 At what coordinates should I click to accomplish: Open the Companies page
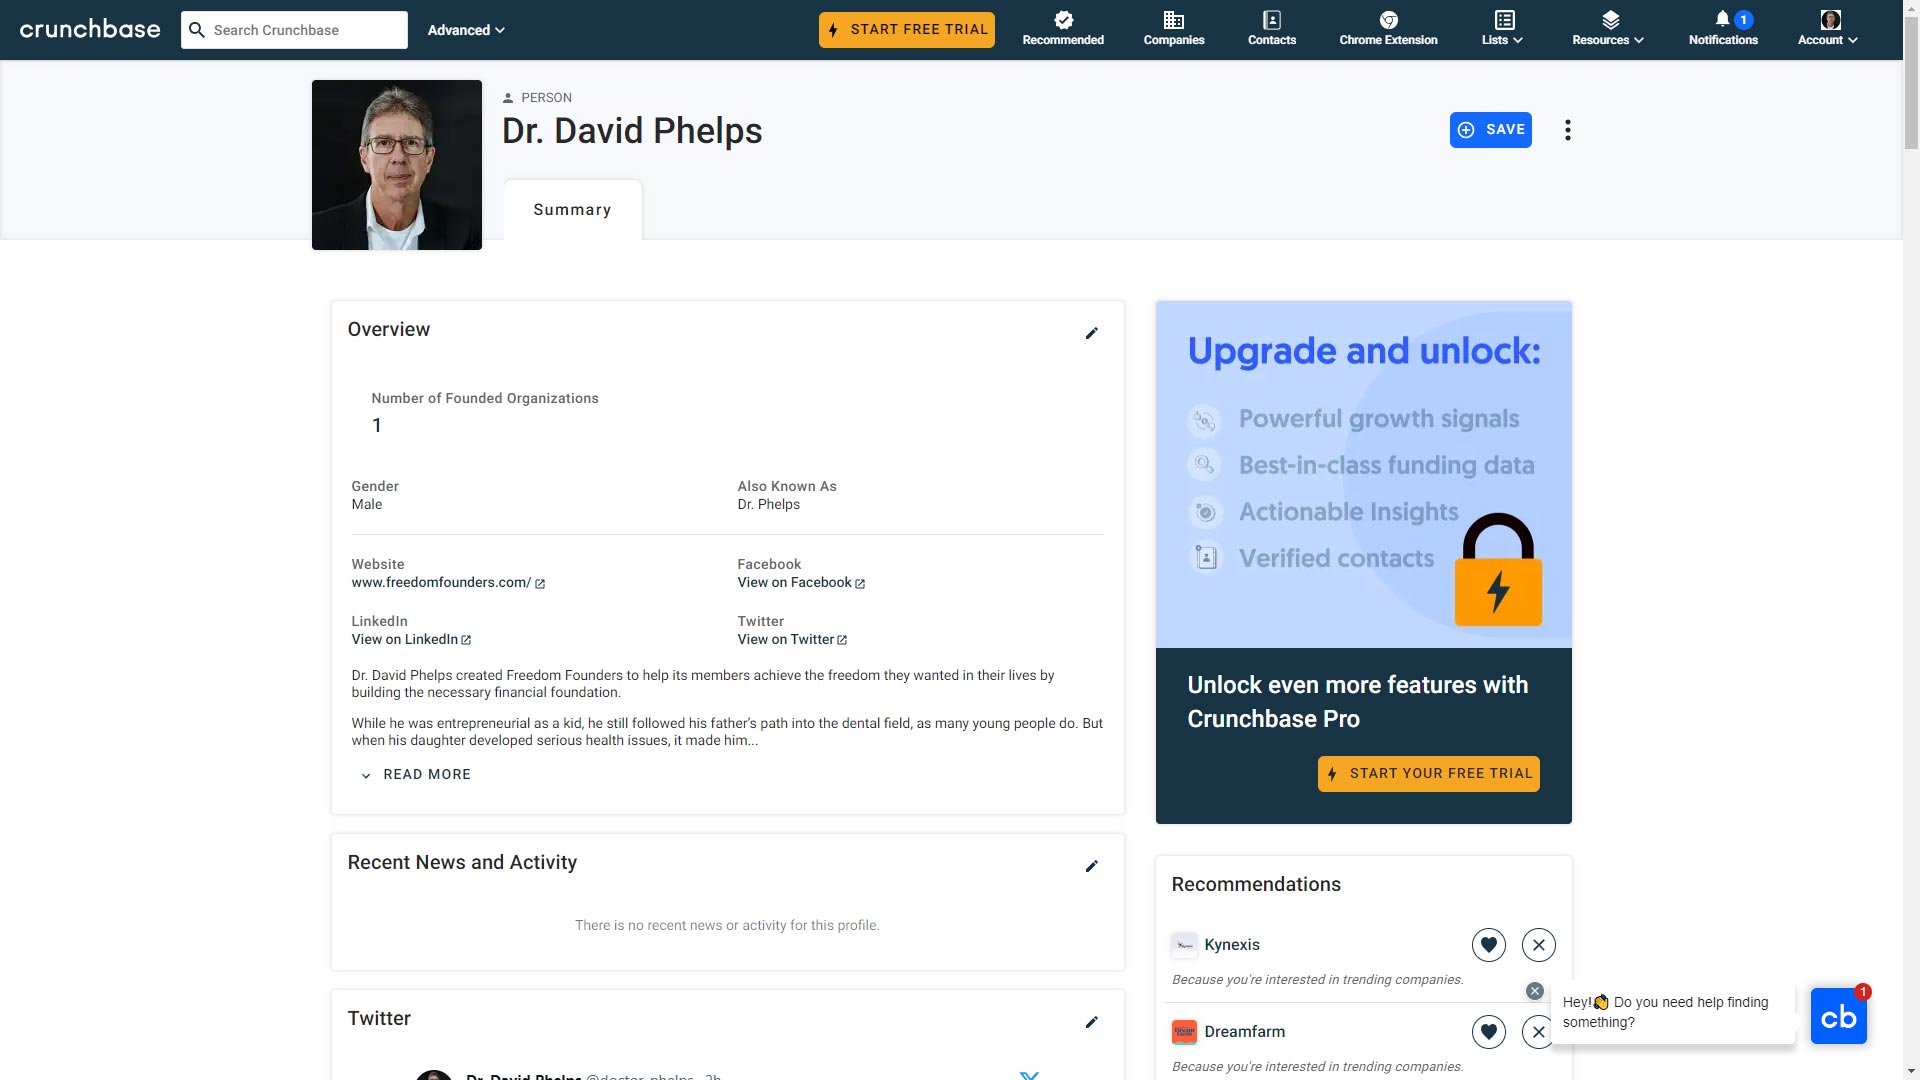point(1174,29)
